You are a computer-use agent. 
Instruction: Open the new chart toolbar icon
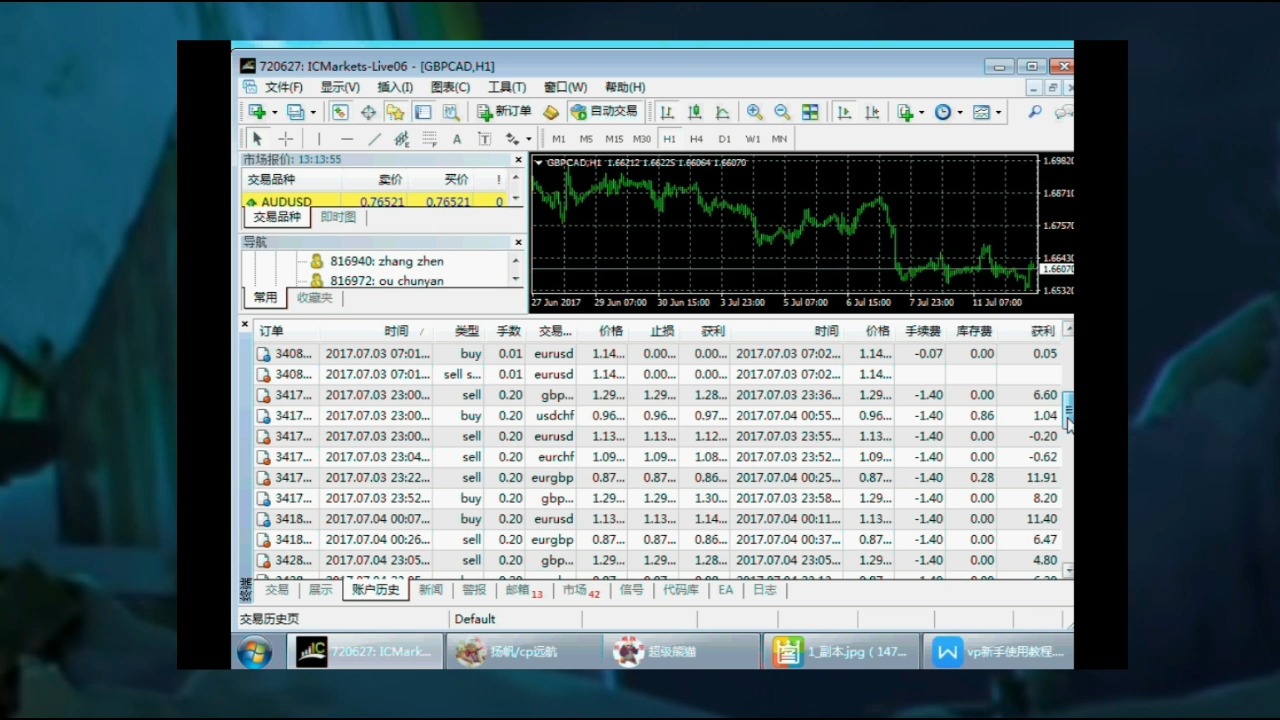pyautogui.click(x=258, y=112)
